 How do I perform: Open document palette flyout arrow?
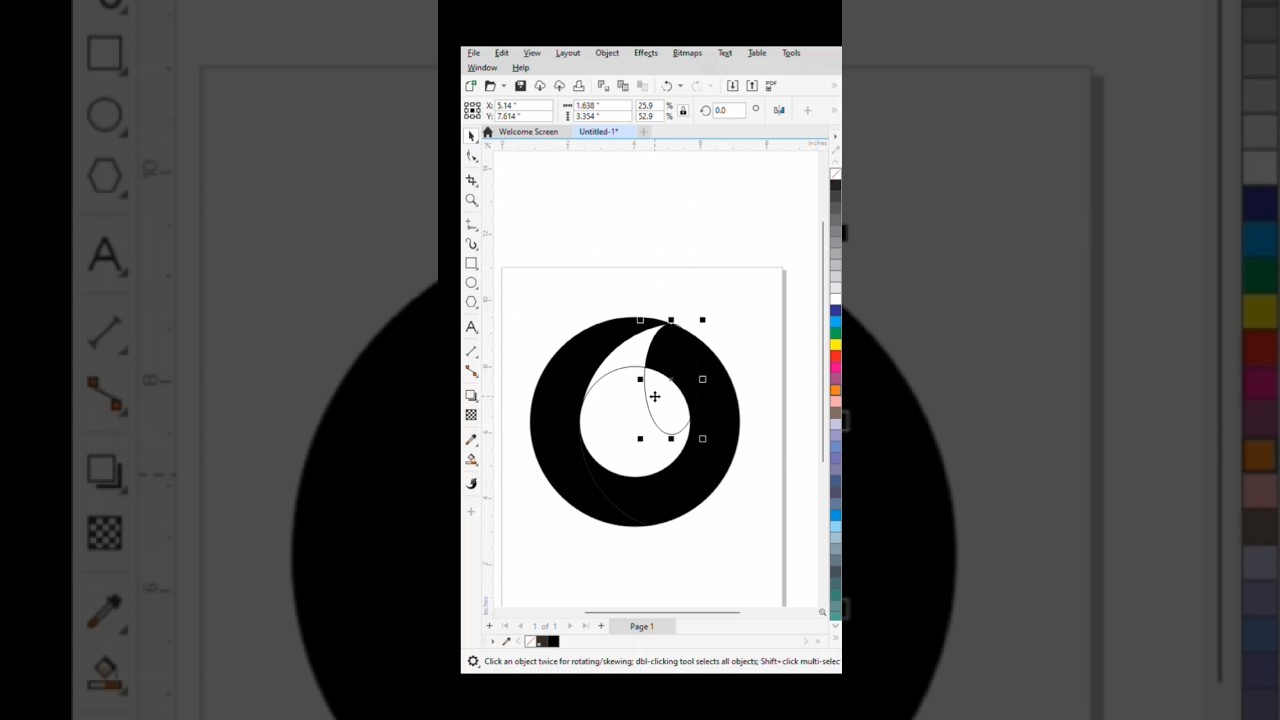click(x=492, y=641)
